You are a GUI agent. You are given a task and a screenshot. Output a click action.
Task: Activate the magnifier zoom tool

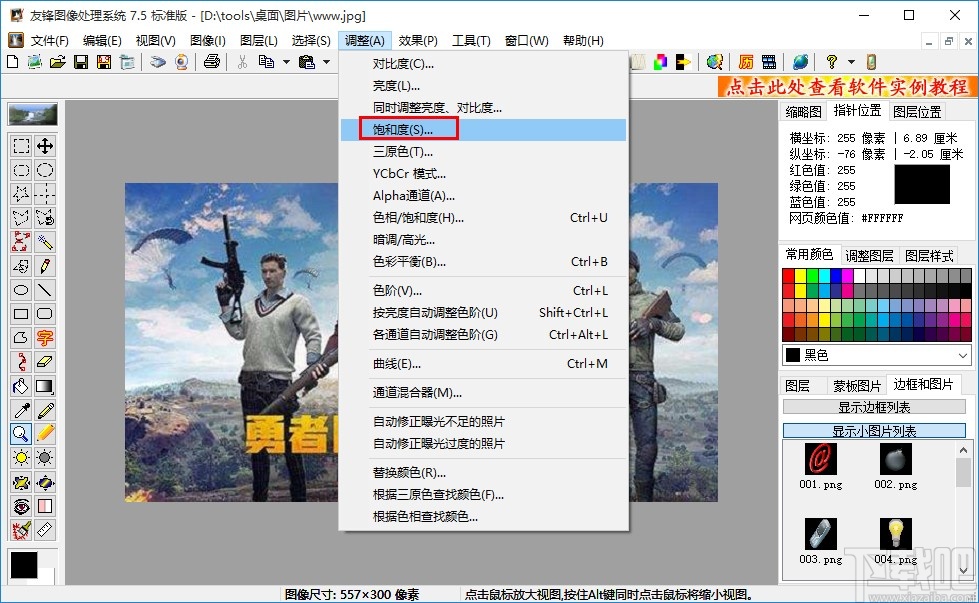(21, 434)
